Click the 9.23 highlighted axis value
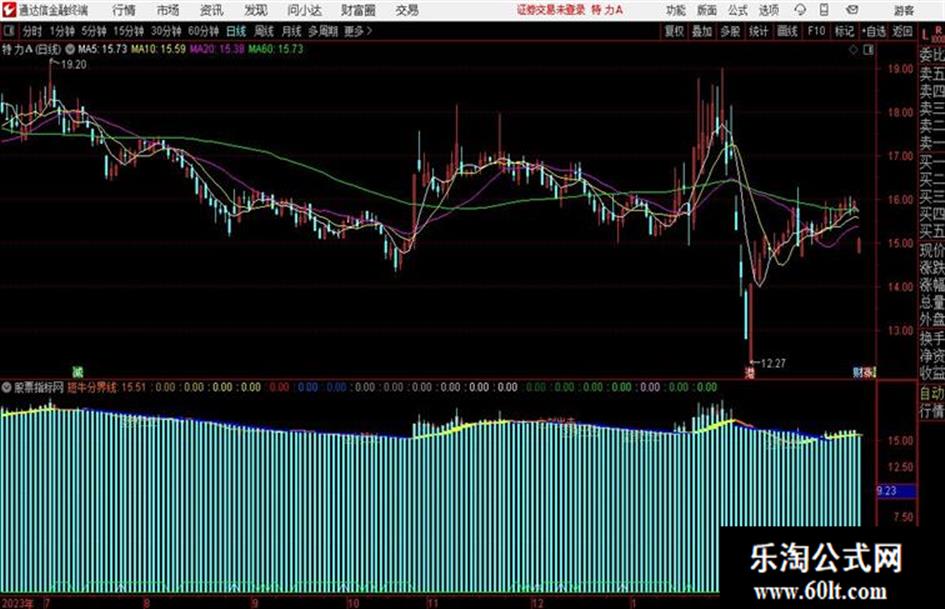Viewport: 945px width, 609px height. point(896,491)
